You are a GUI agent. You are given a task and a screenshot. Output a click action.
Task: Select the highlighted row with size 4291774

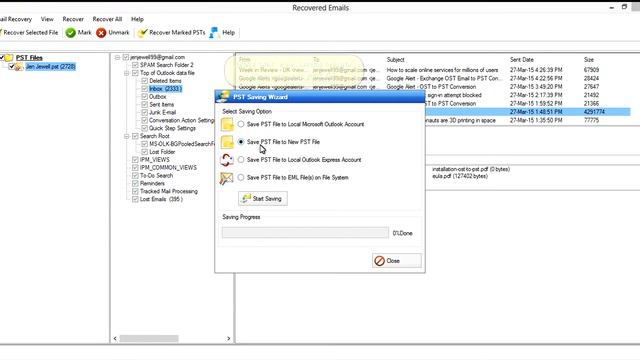pyautogui.click(x=527, y=112)
